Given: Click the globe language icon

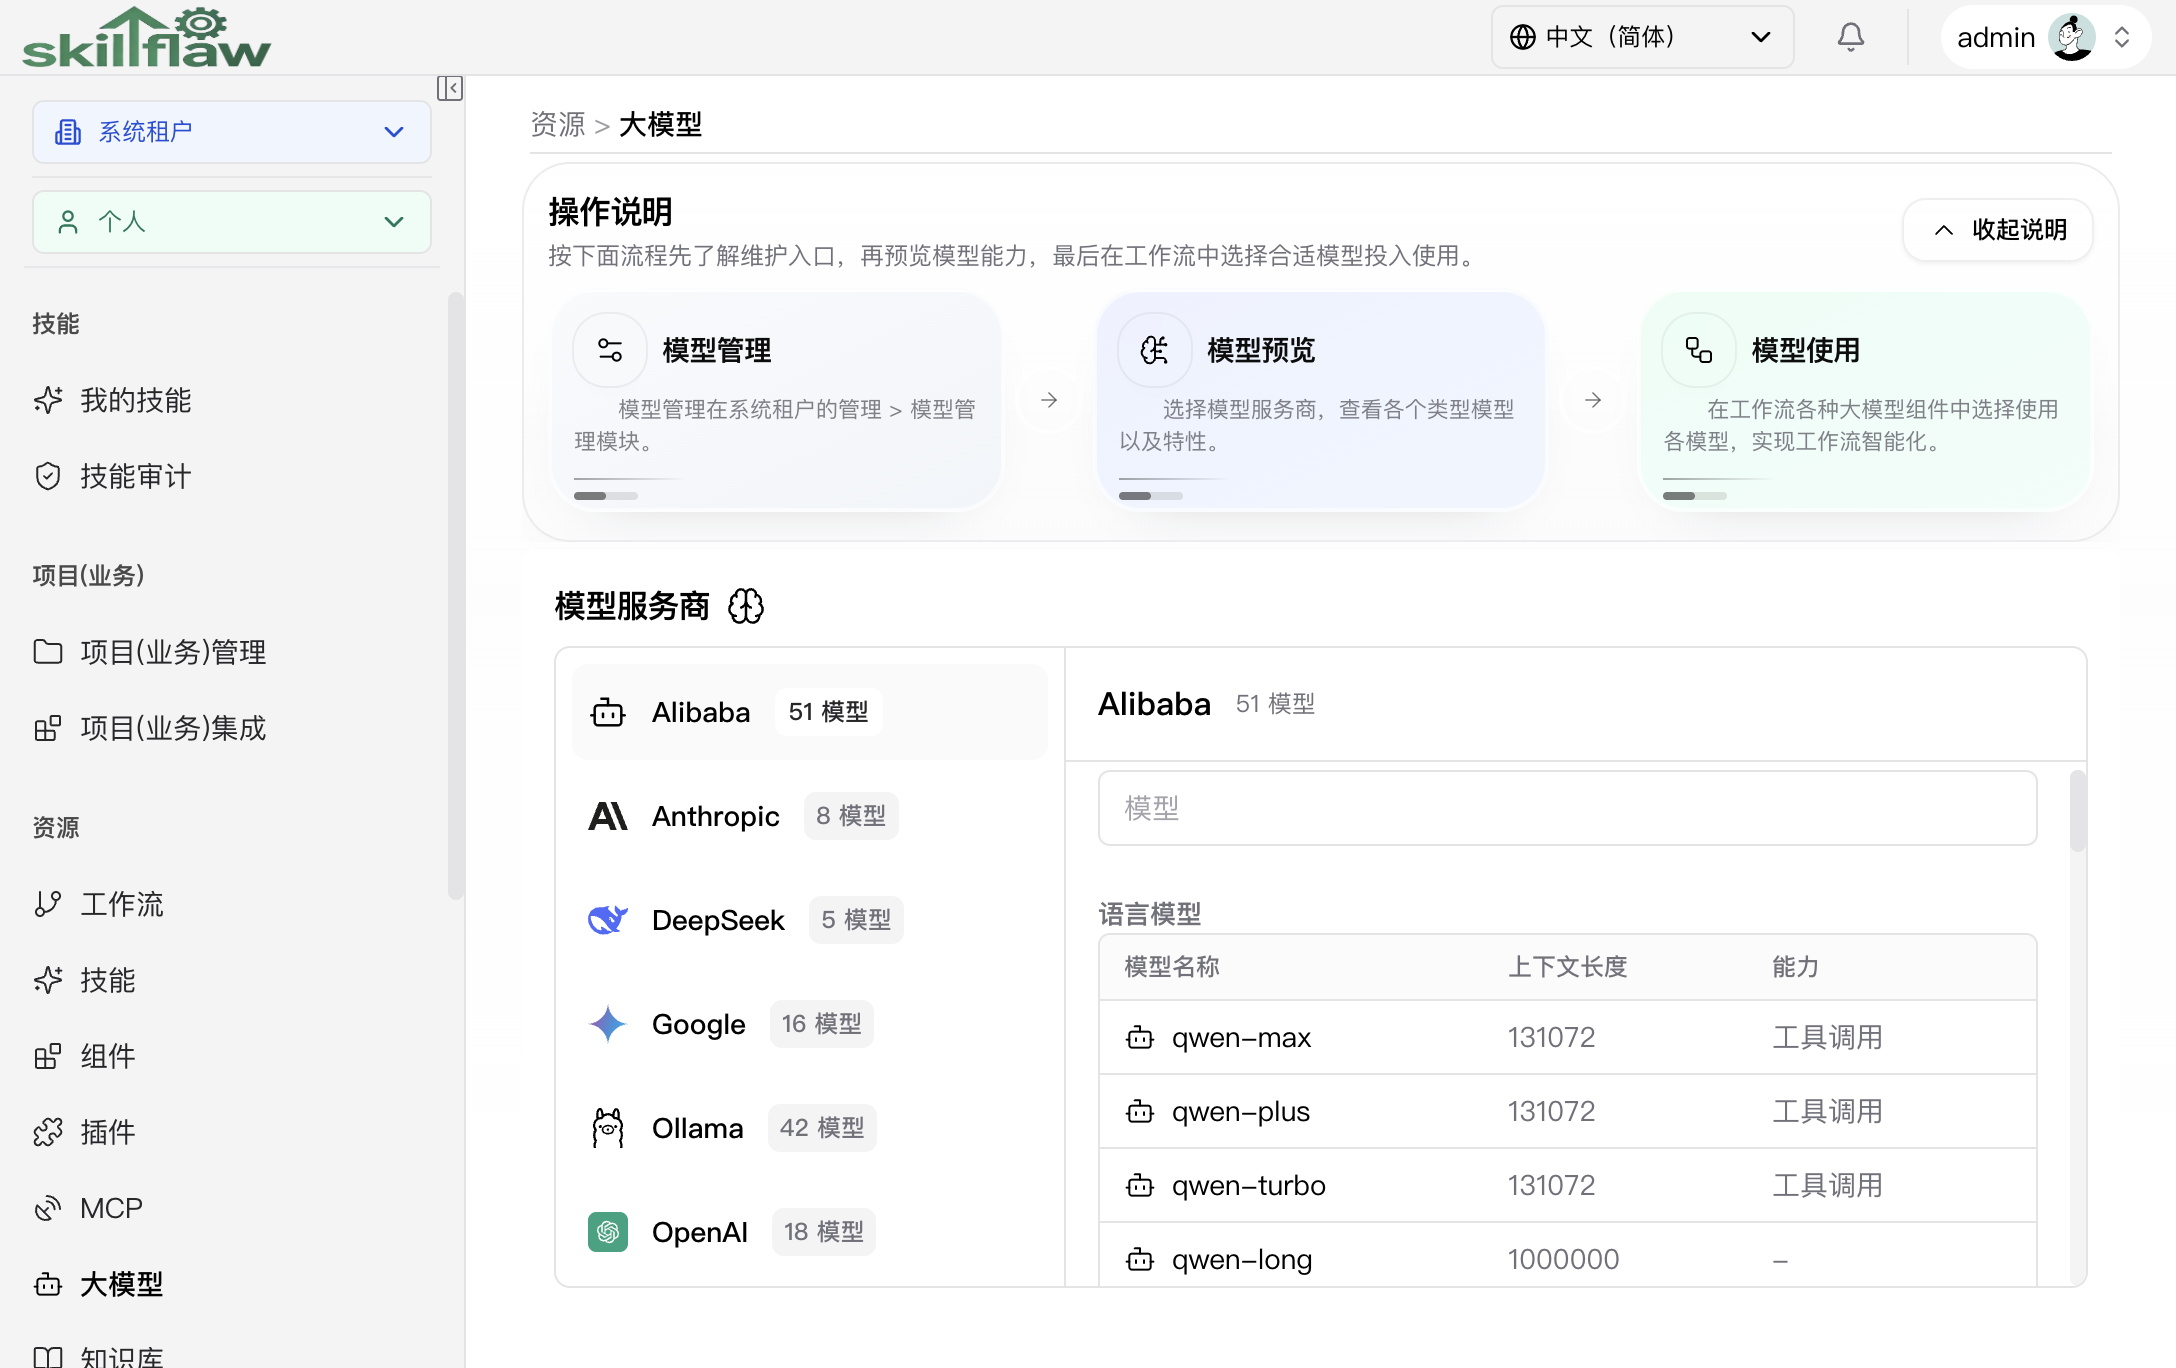Looking at the screenshot, I should point(1522,37).
